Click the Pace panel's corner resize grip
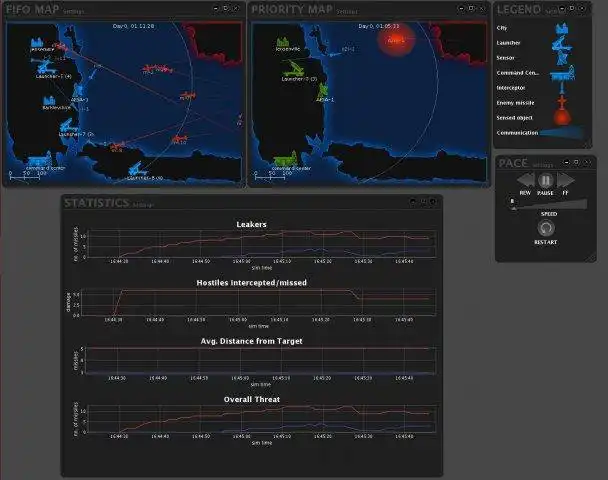 point(592,257)
